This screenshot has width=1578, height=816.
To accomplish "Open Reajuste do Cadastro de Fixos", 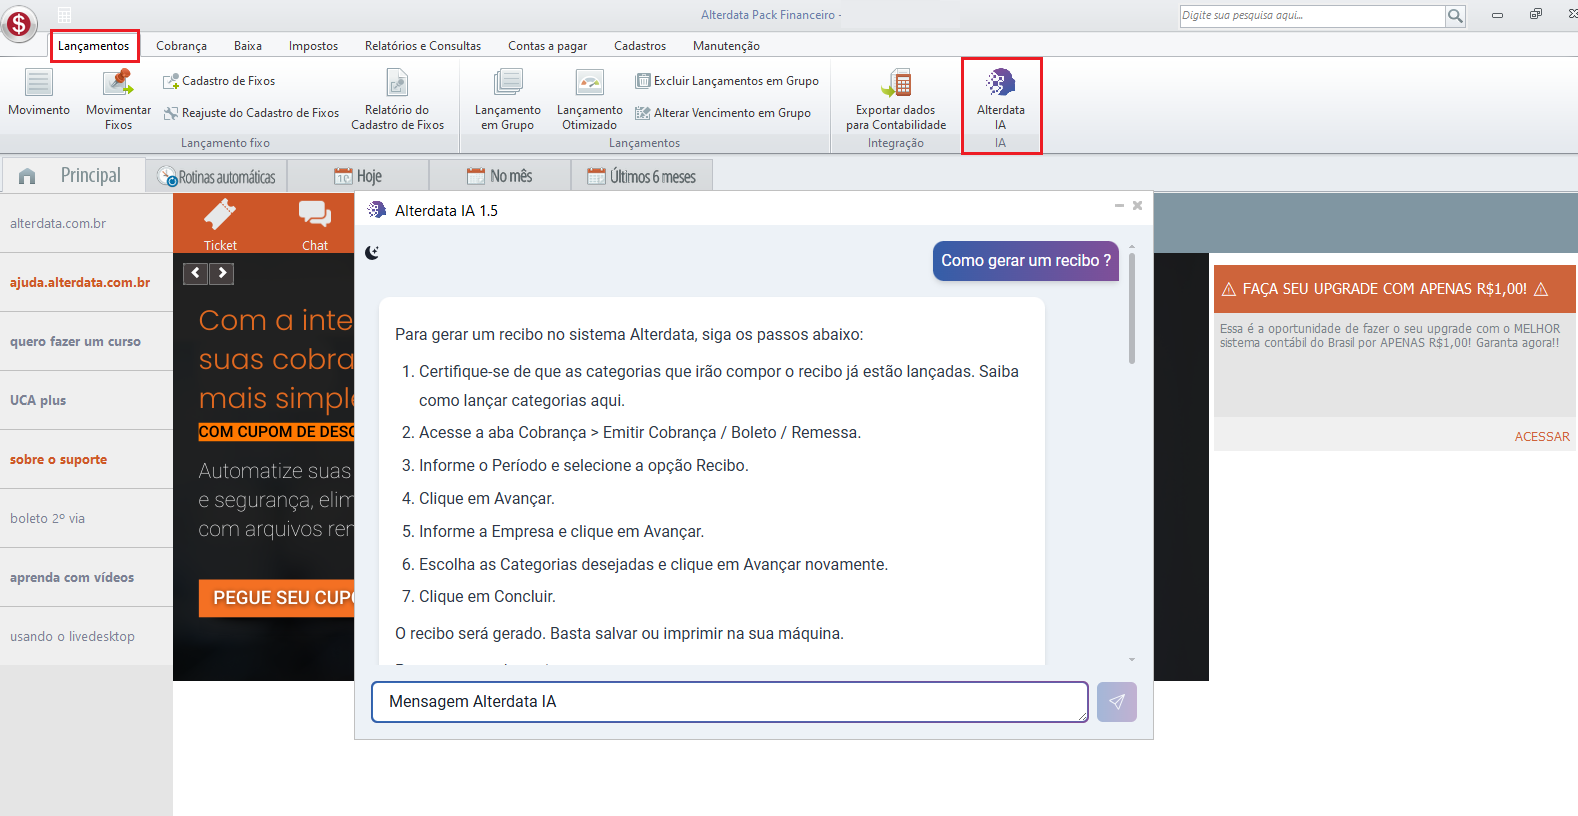I will [251, 113].
